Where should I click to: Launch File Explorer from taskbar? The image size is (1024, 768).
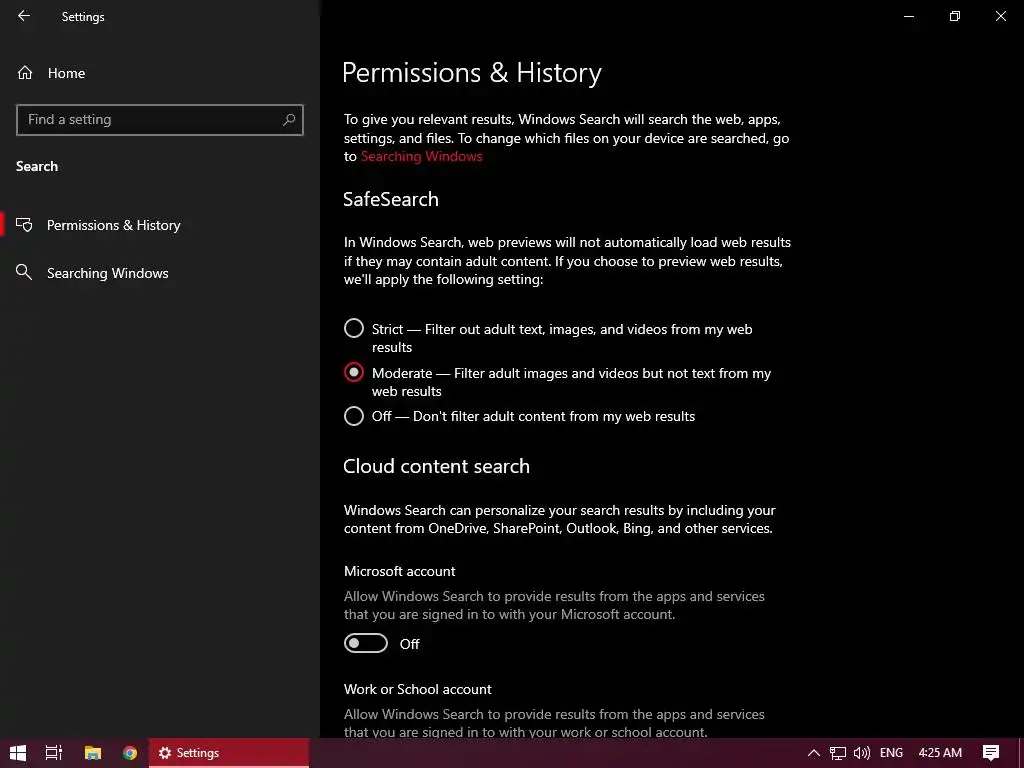pyautogui.click(x=92, y=753)
